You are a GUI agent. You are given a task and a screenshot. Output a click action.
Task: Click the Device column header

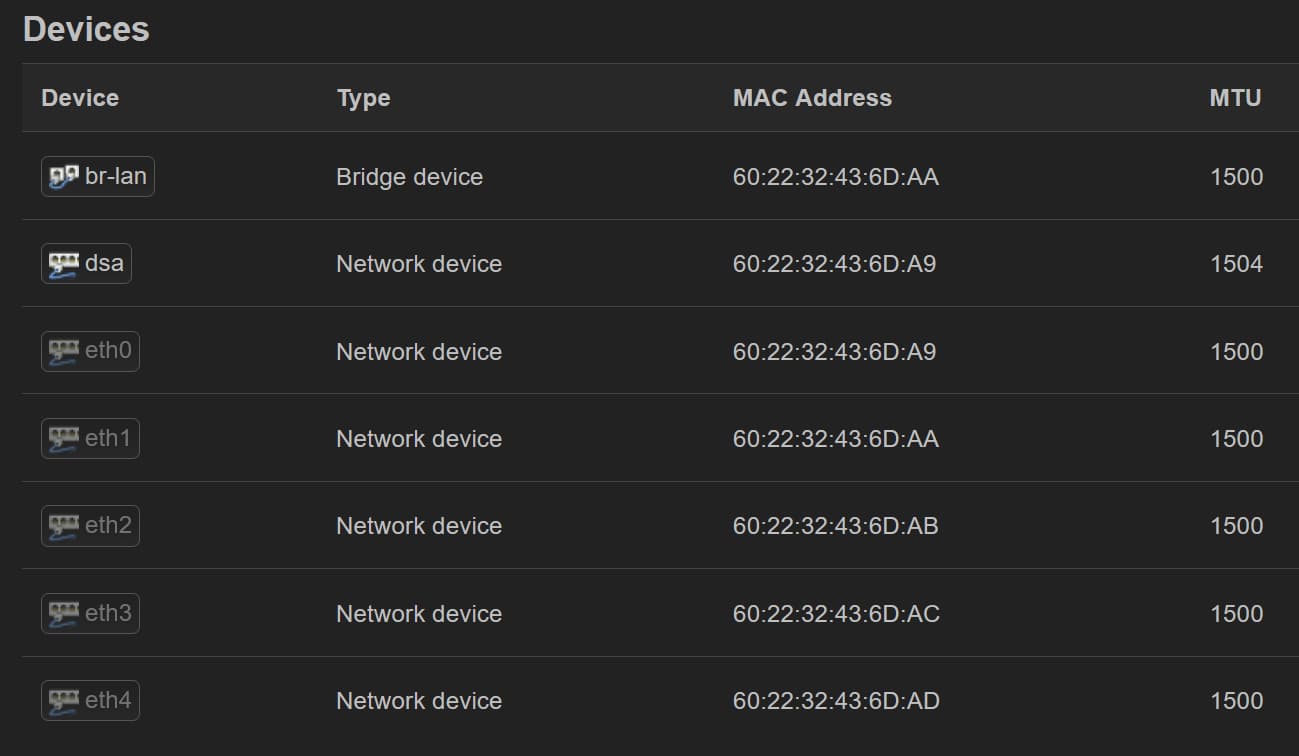coord(80,98)
